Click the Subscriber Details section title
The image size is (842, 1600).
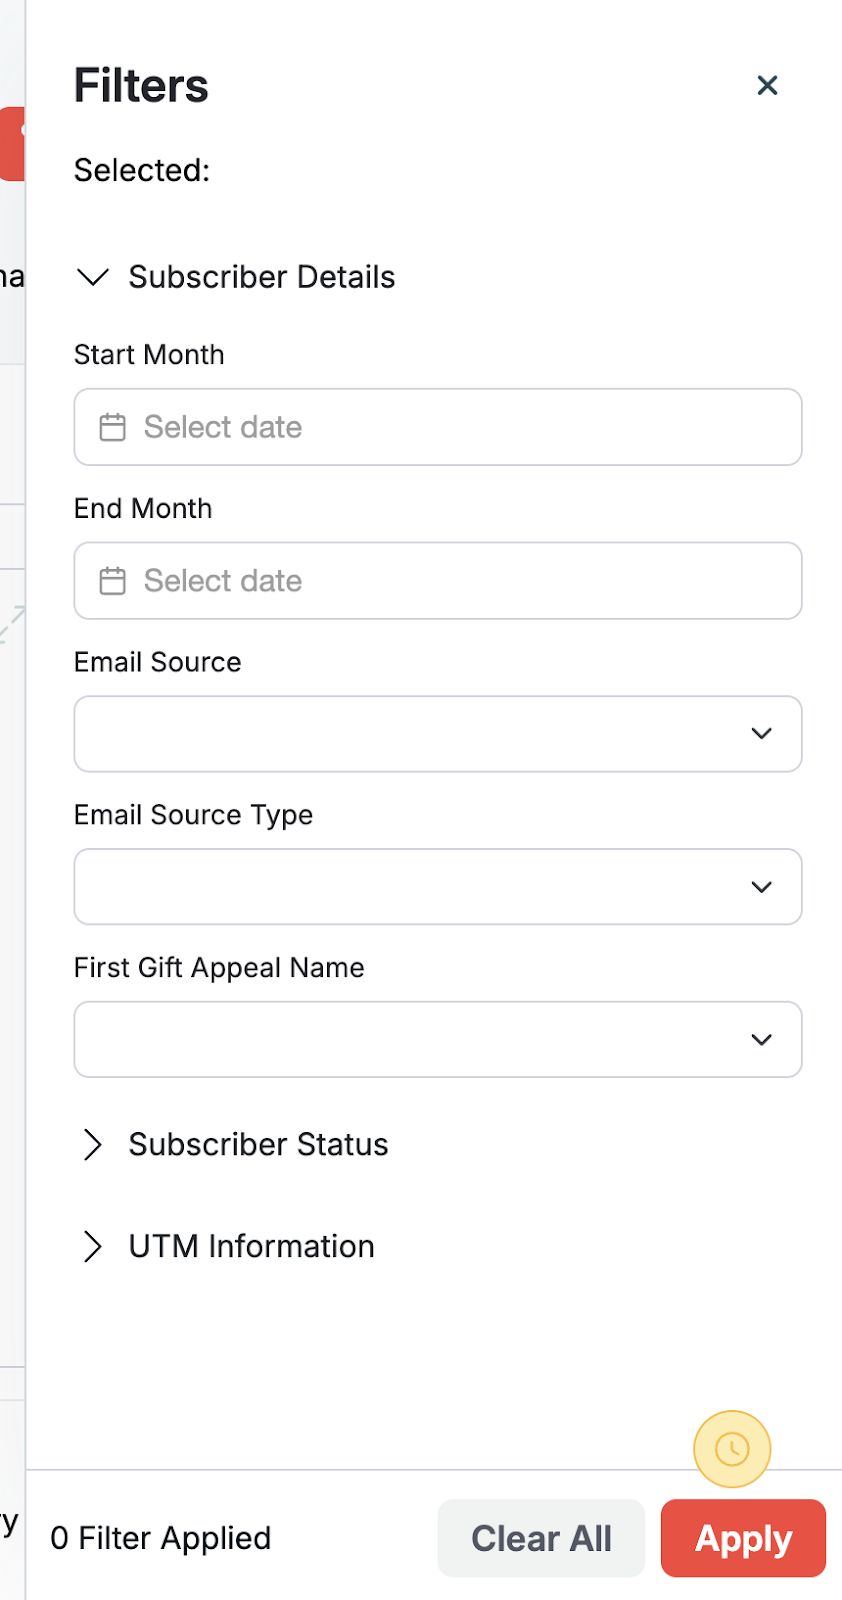[262, 277]
